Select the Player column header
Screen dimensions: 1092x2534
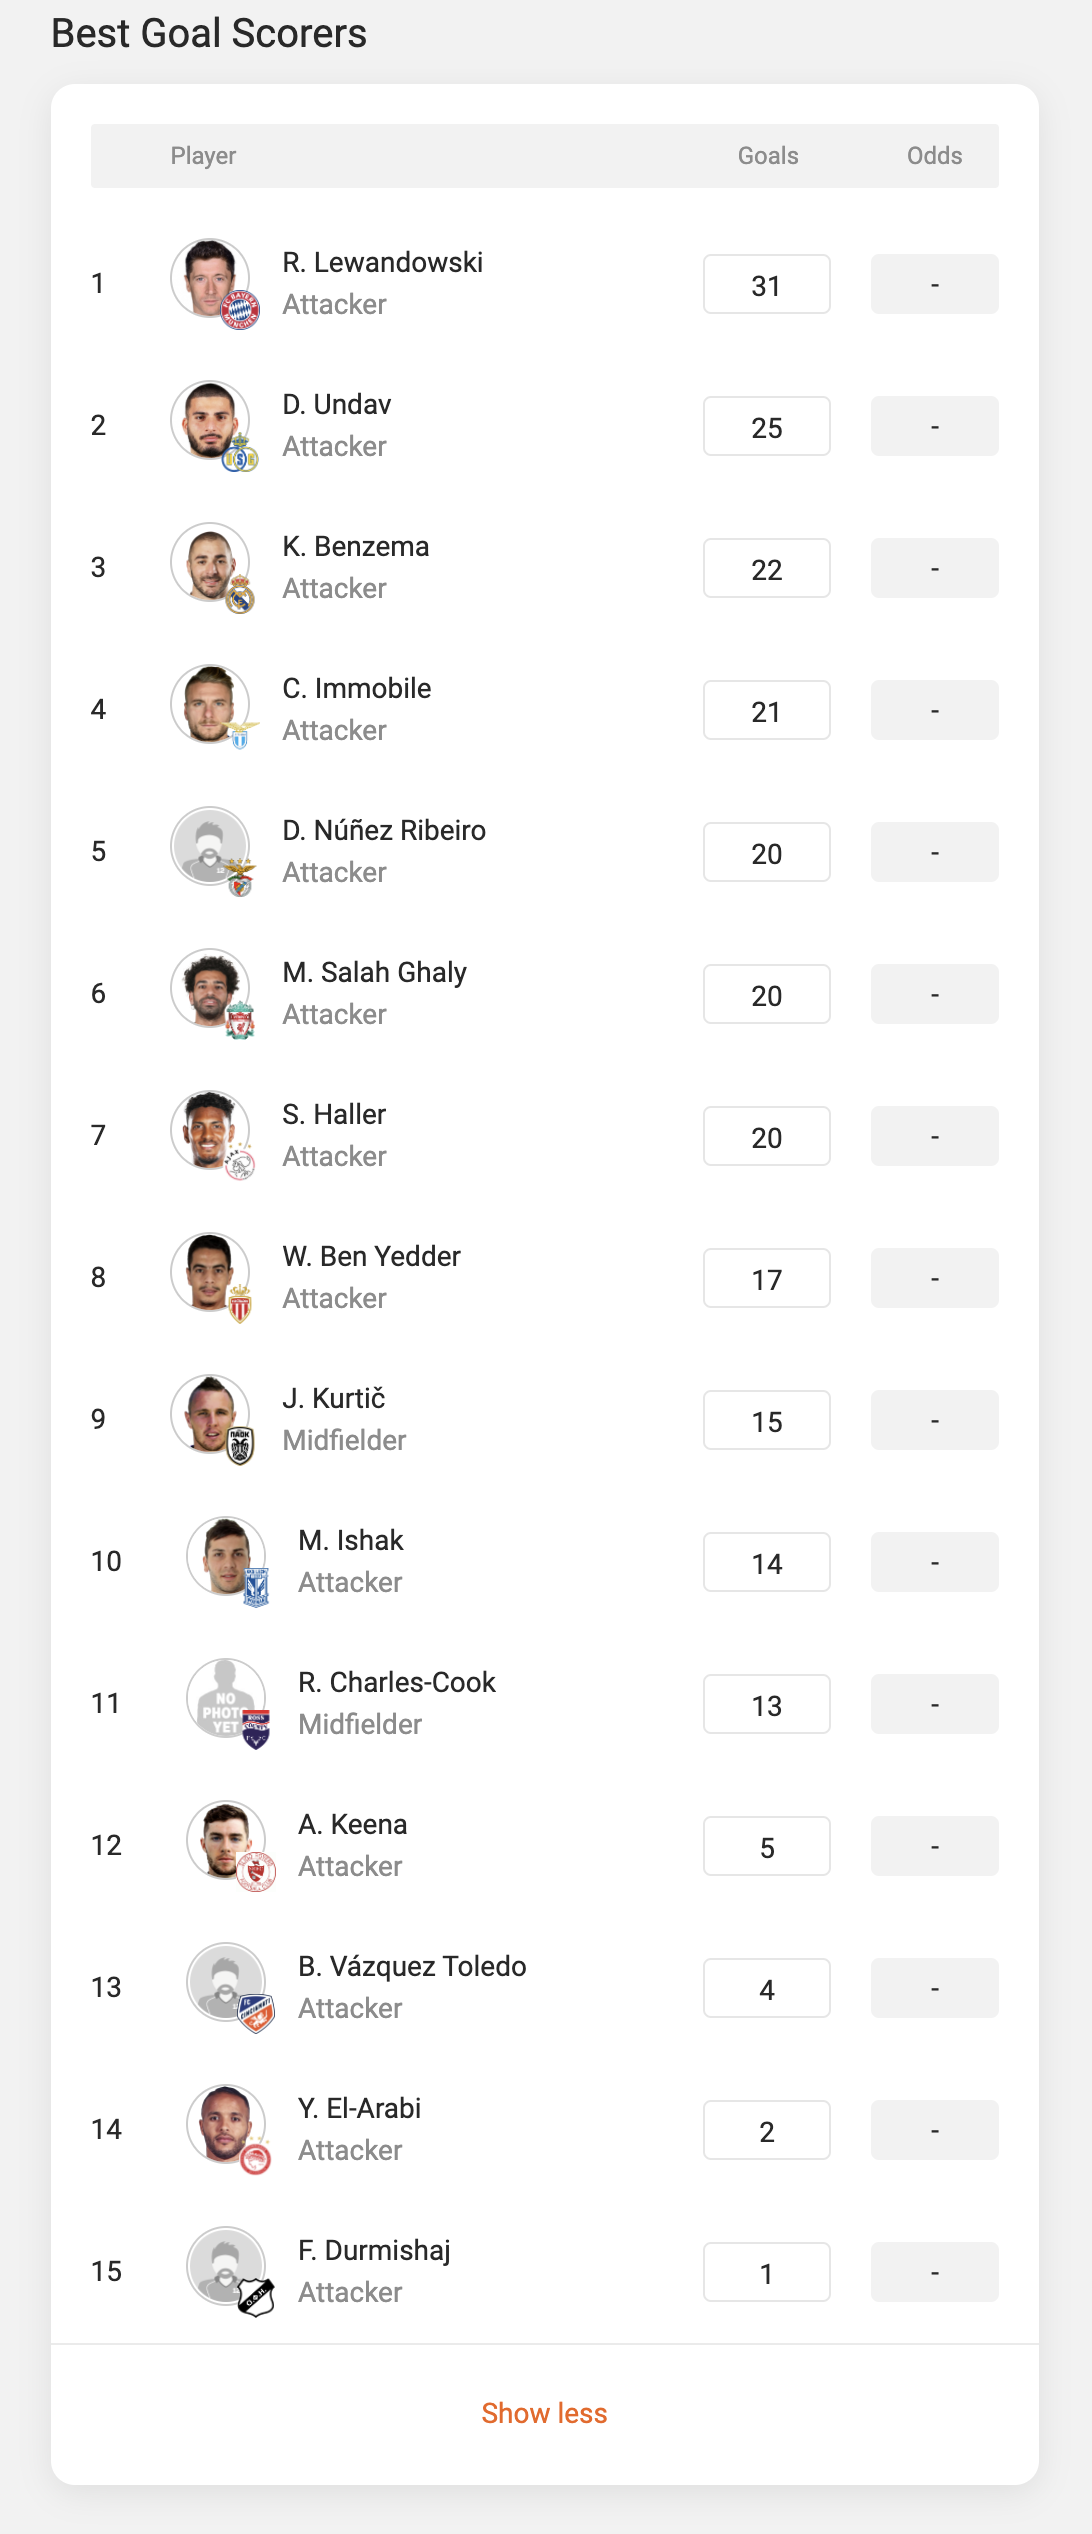(203, 155)
